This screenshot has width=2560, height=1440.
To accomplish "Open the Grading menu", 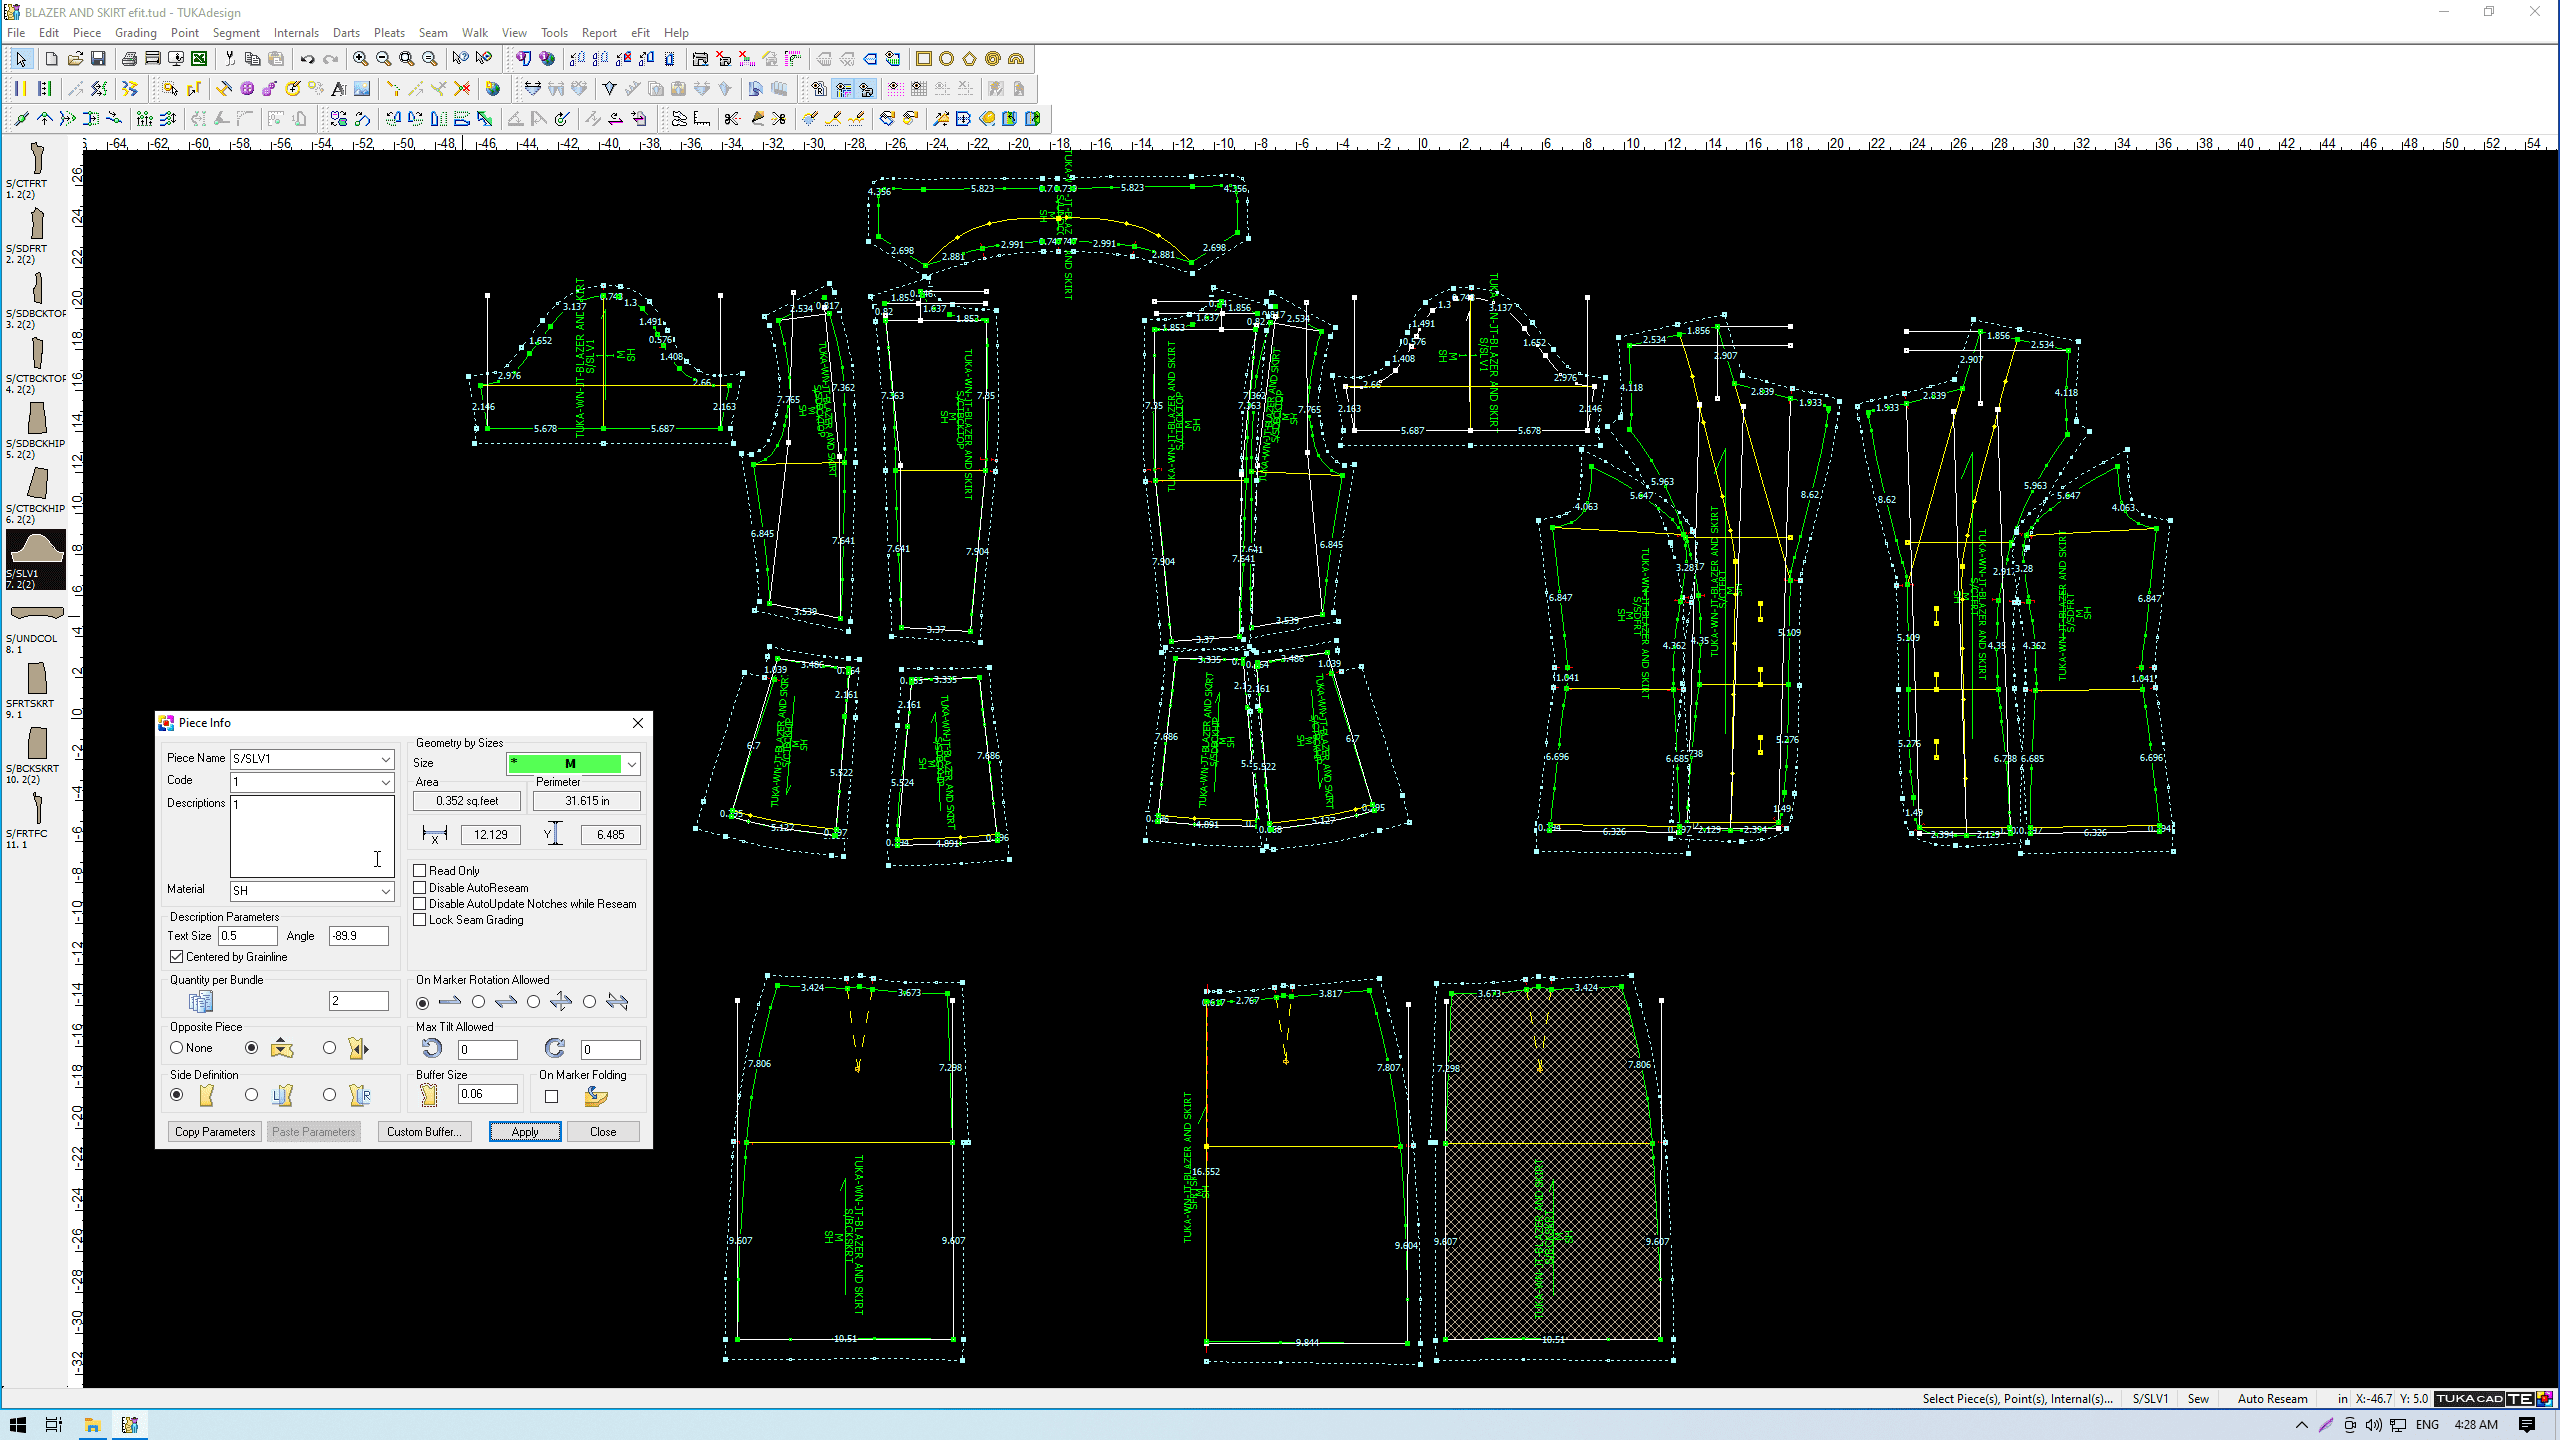I will (x=135, y=33).
